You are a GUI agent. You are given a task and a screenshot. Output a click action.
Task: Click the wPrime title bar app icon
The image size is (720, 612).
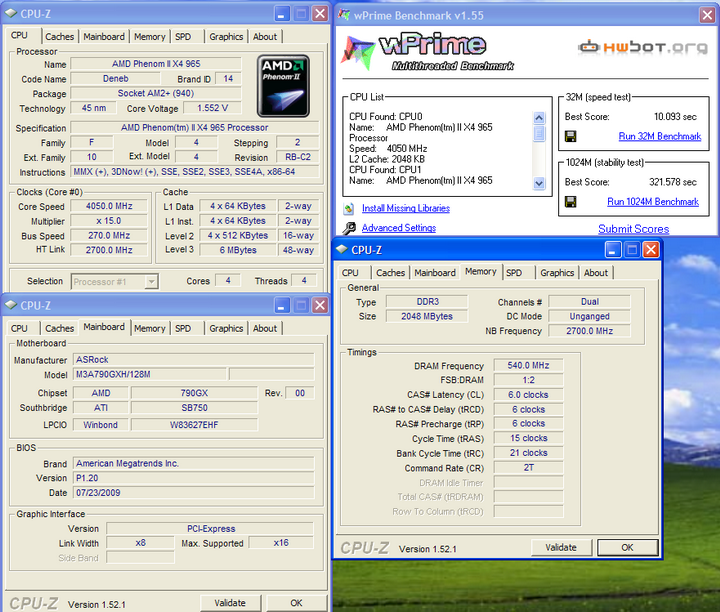(344, 15)
